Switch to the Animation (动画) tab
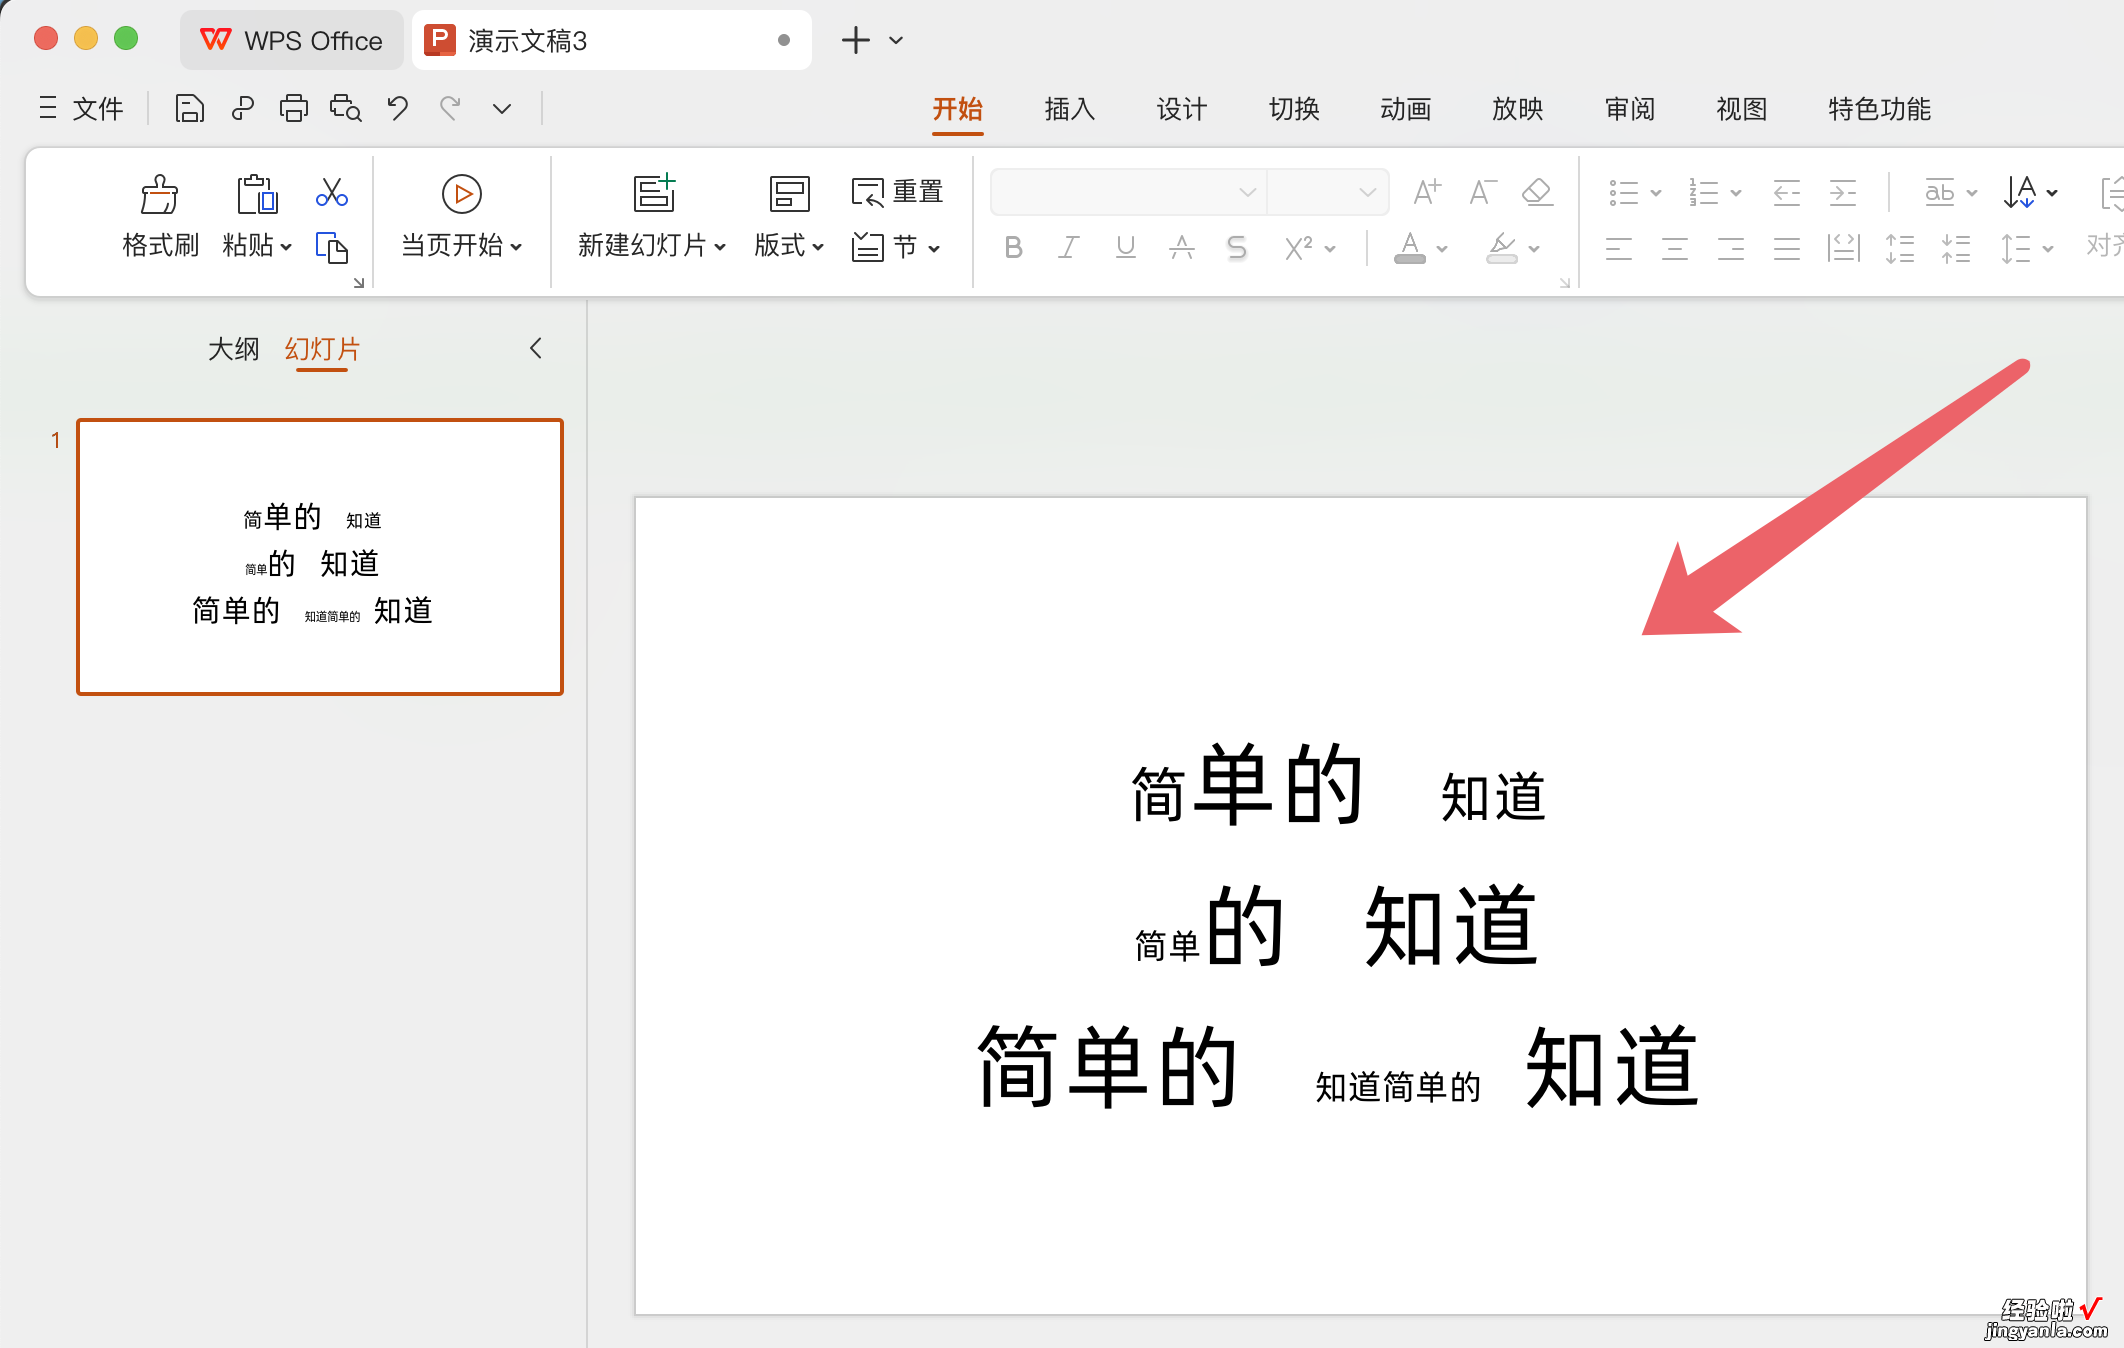The image size is (2124, 1348). (1405, 109)
